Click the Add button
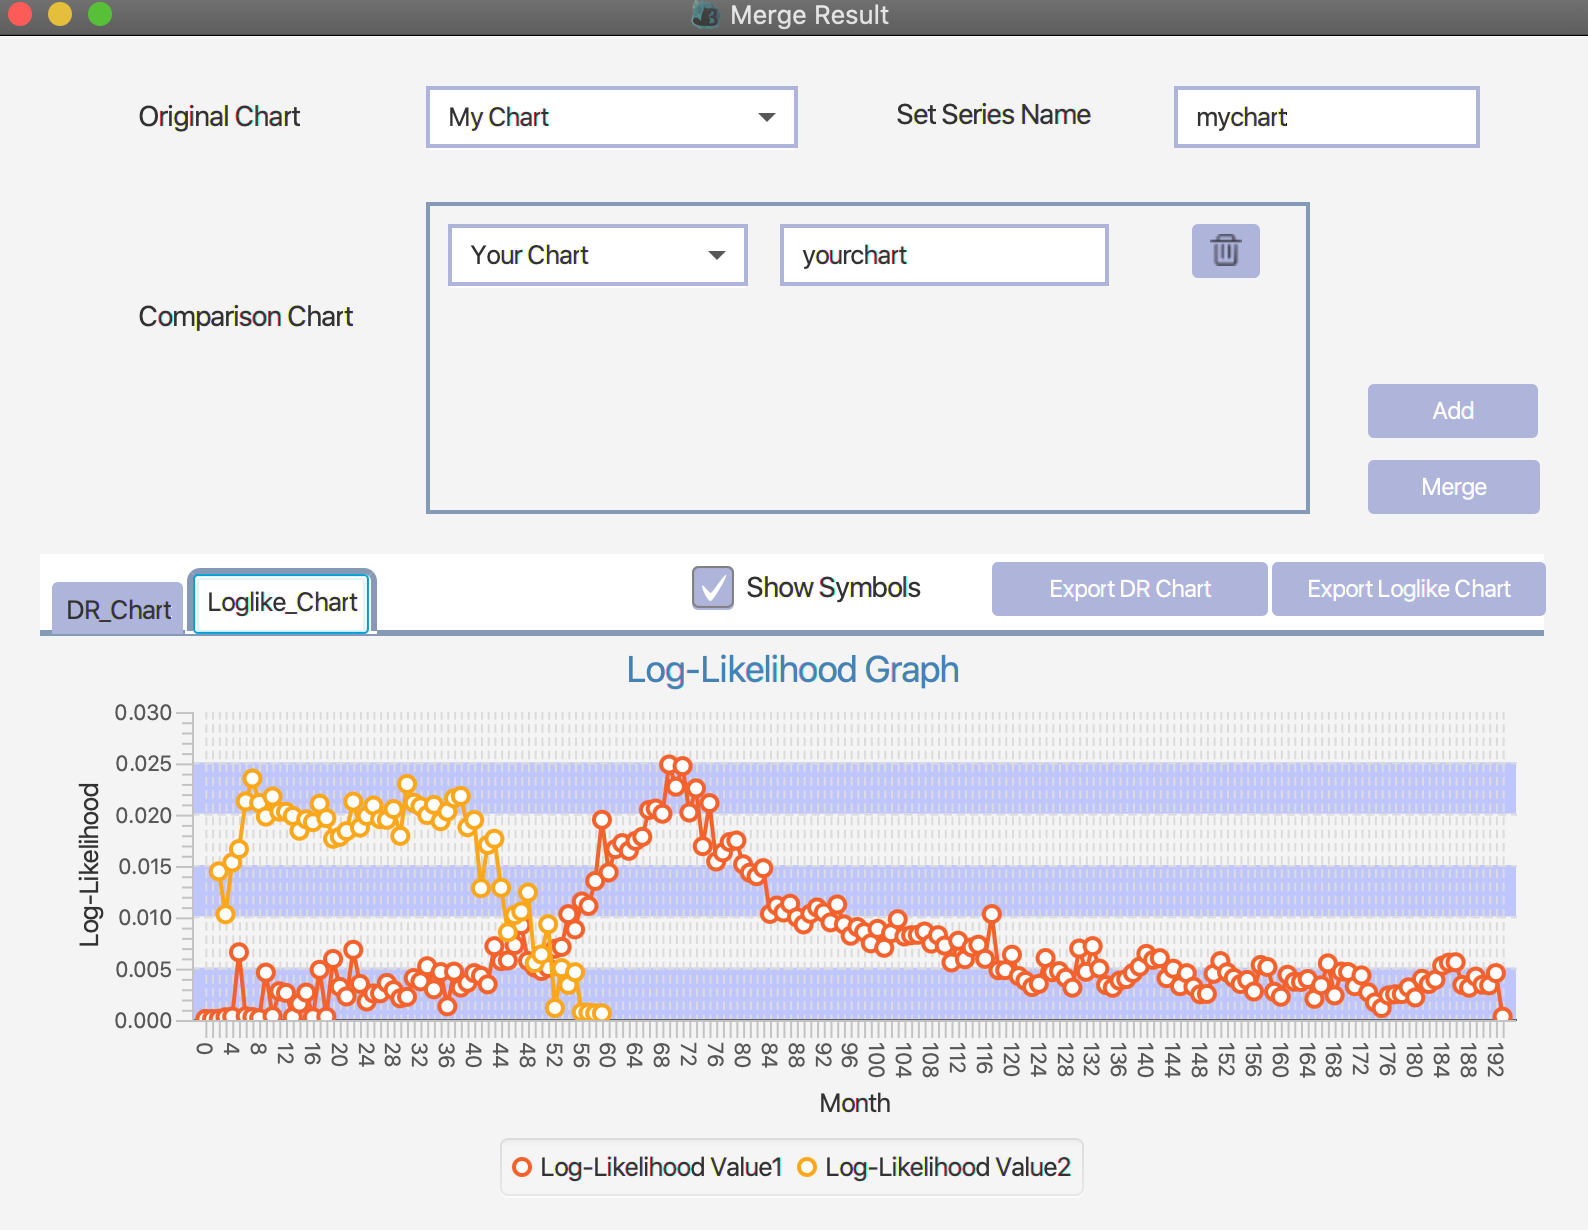1588x1230 pixels. click(x=1452, y=411)
